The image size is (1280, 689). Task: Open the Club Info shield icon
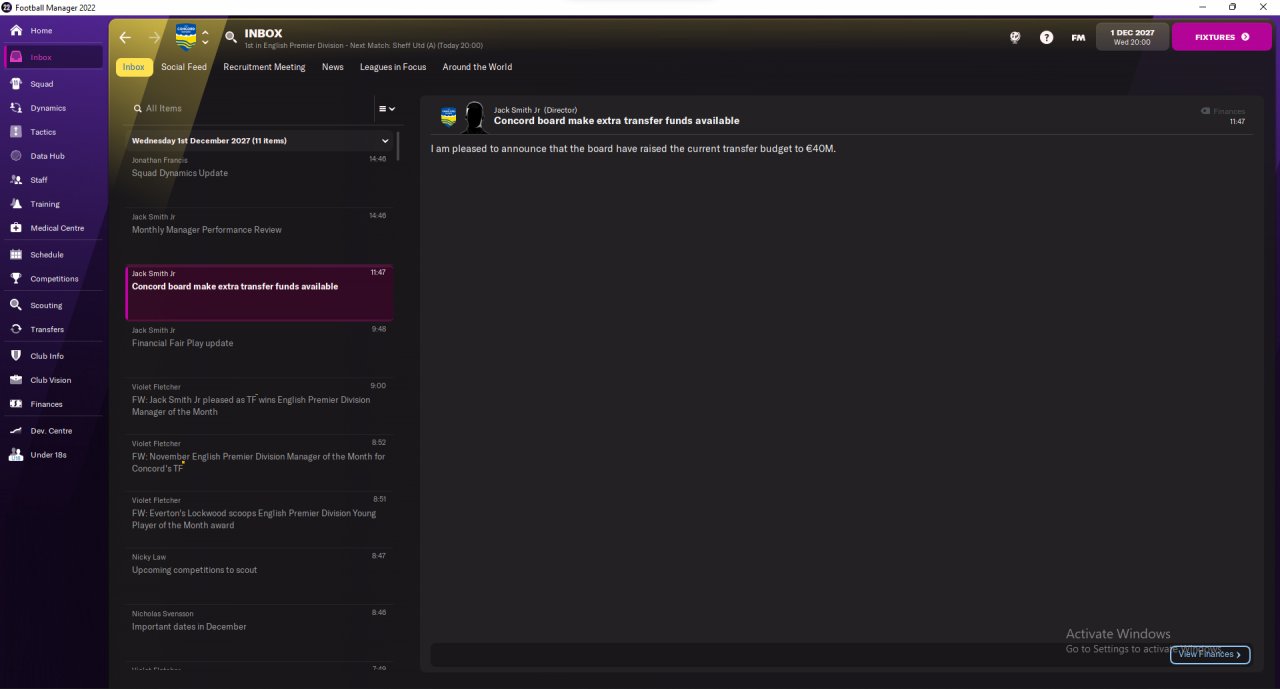pos(16,356)
